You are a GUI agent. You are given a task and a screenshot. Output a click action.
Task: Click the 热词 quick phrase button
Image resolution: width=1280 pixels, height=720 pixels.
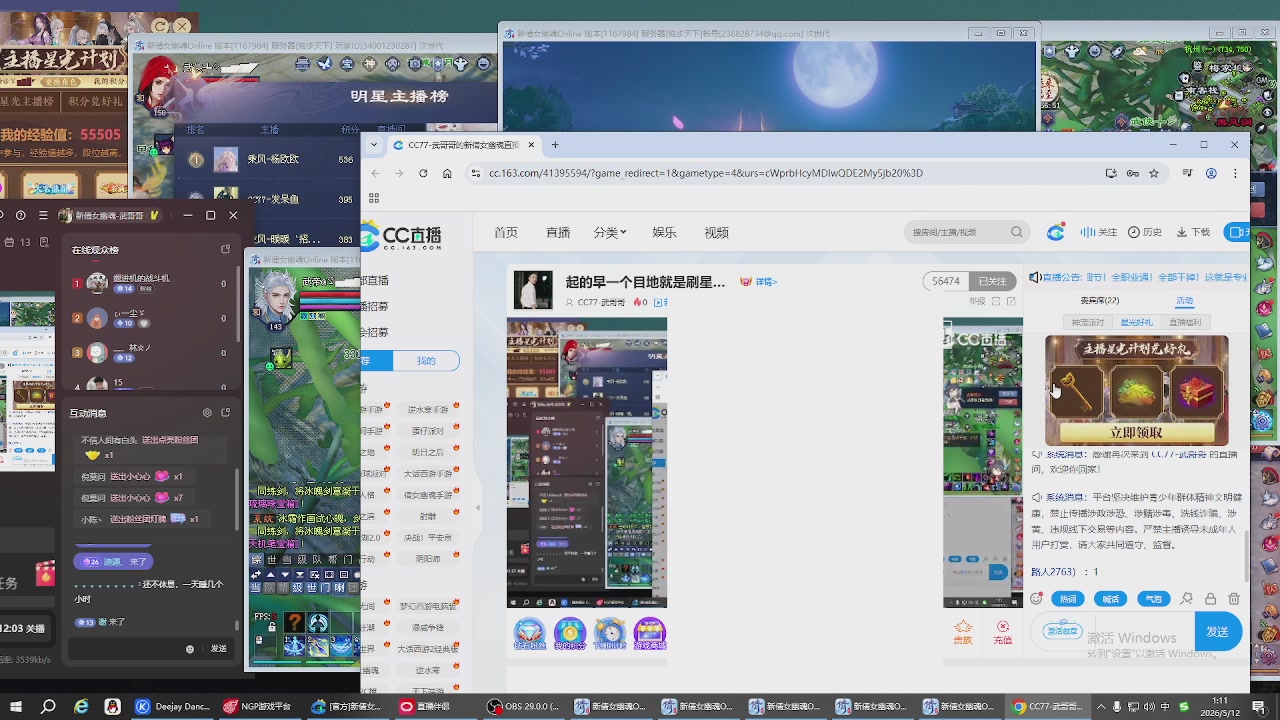[x=1069, y=599]
